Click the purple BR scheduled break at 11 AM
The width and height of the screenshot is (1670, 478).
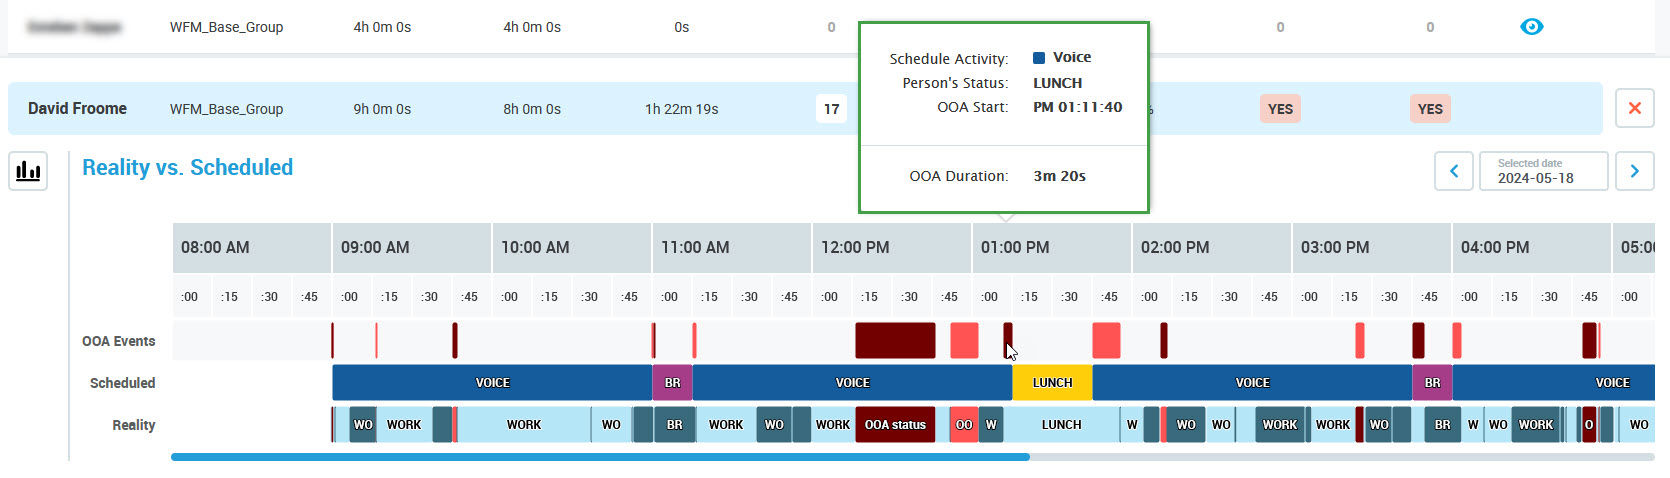point(672,383)
